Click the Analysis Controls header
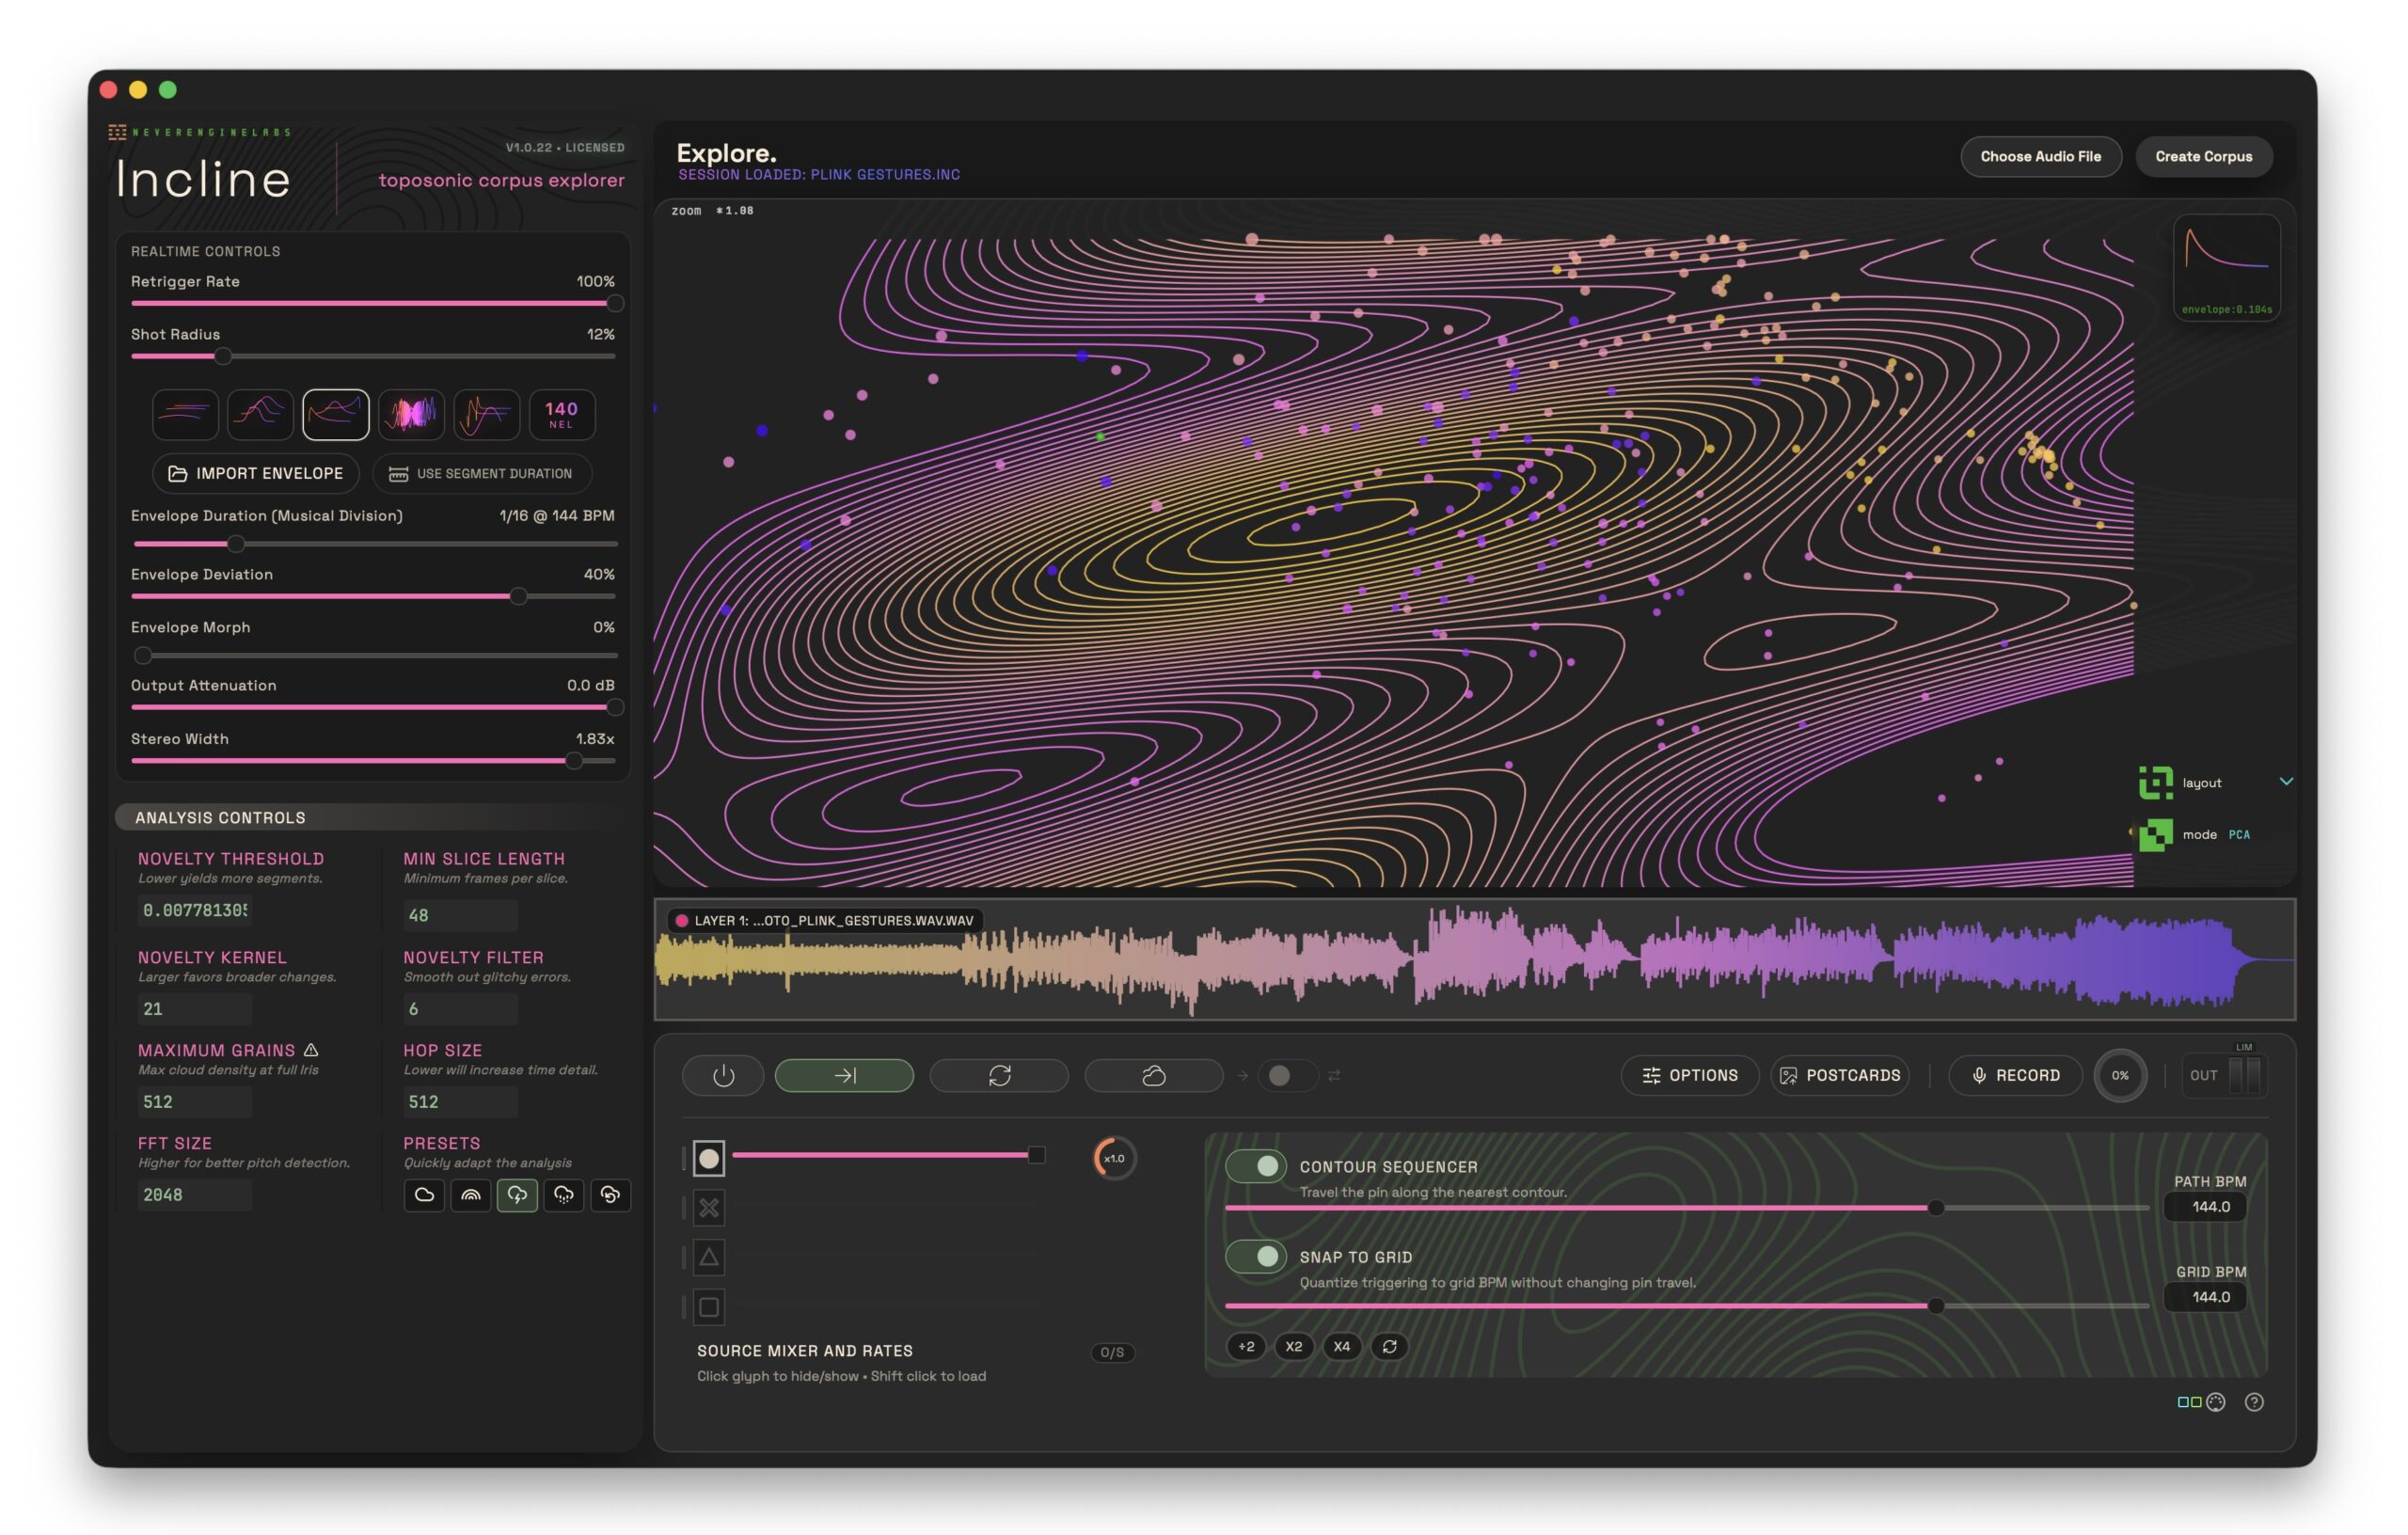 (x=220, y=817)
